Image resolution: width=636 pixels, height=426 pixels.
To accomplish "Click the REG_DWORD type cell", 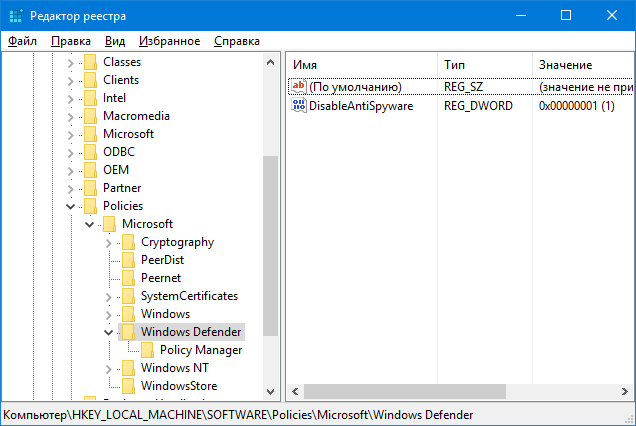I will click(x=478, y=106).
